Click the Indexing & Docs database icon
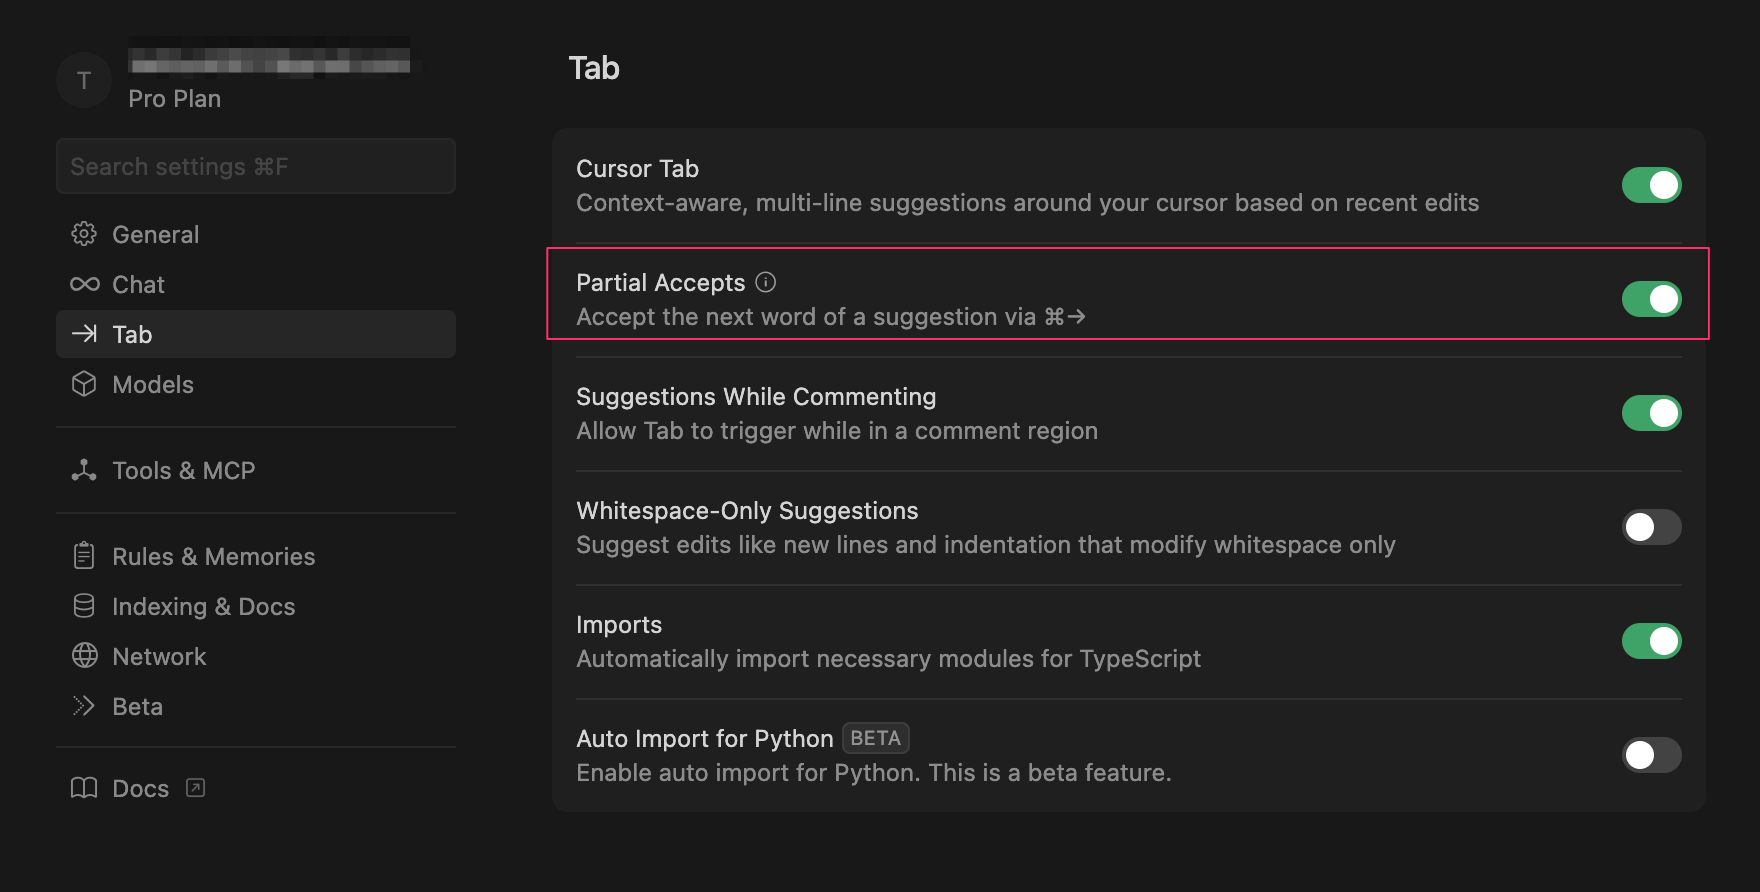The image size is (1760, 892). pos(84,606)
